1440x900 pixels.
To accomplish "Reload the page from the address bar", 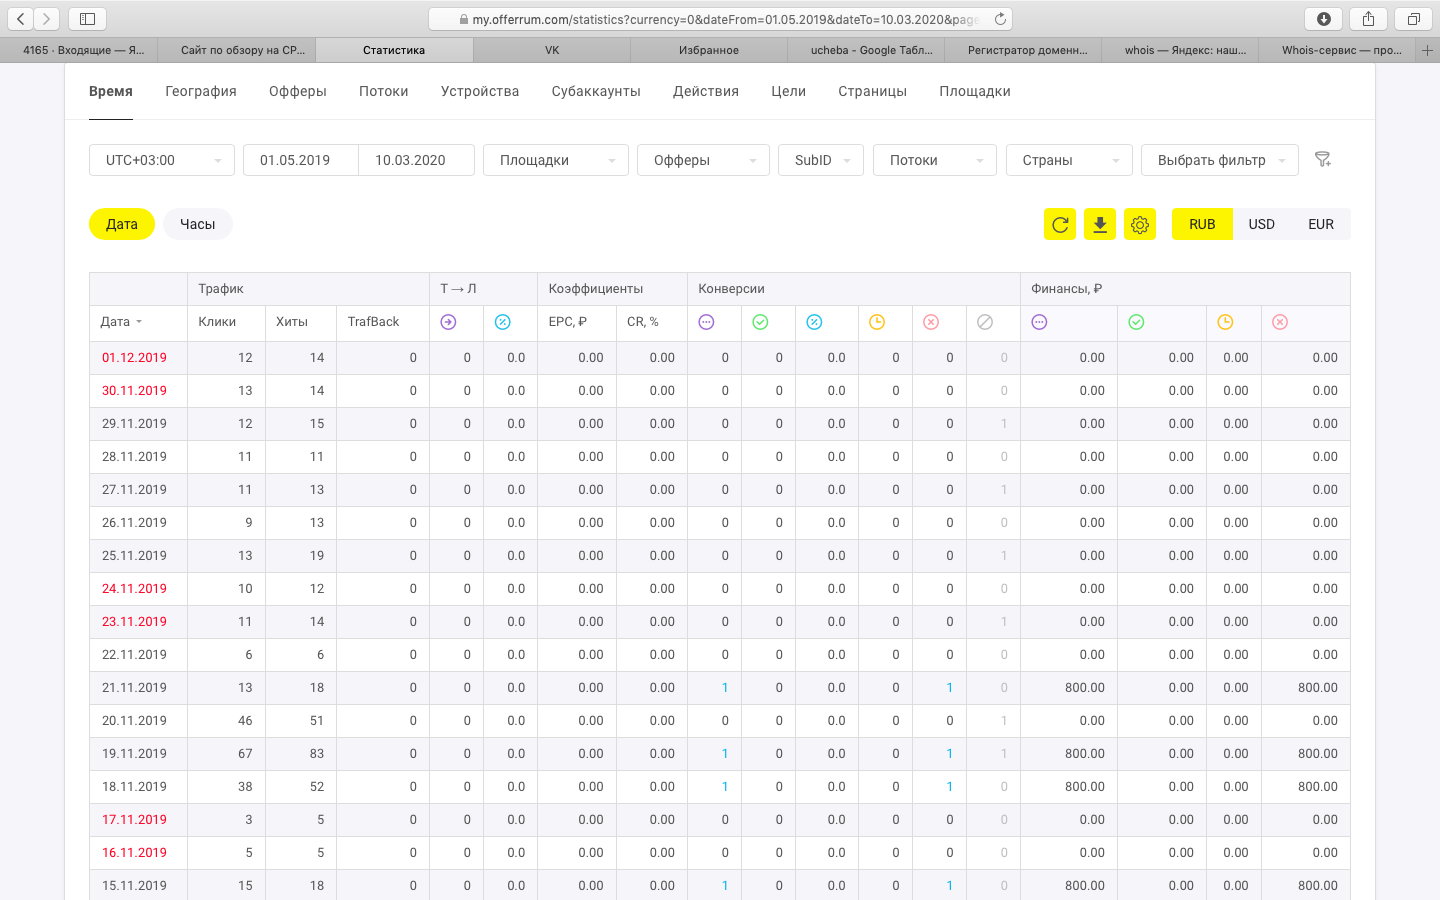I will (1000, 19).
